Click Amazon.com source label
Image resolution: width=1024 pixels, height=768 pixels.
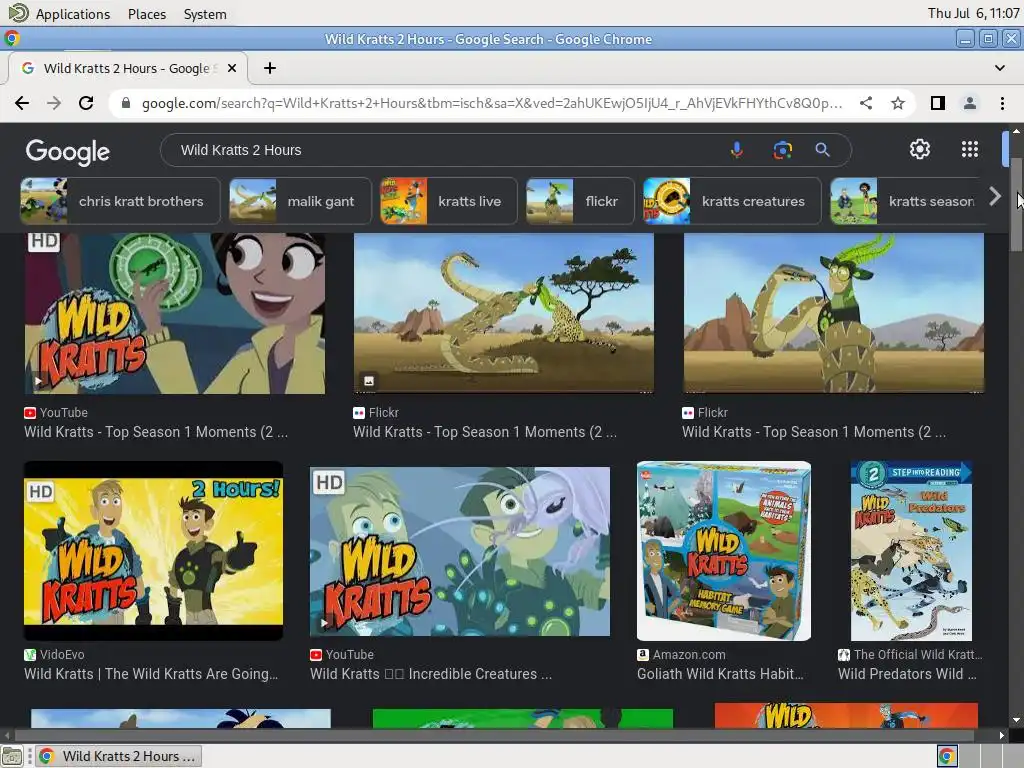[x=689, y=654]
